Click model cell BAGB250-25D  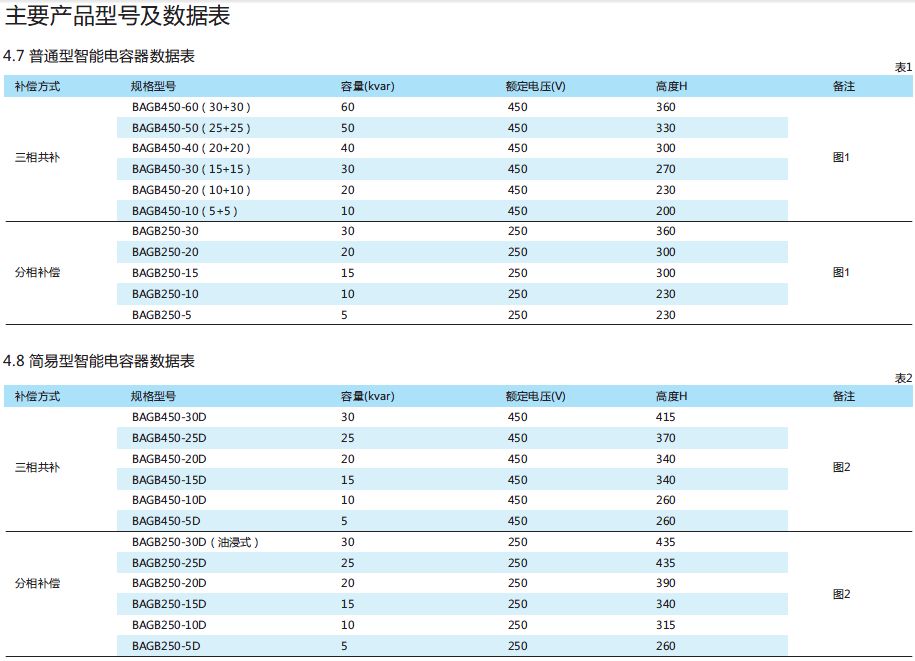click(169, 563)
